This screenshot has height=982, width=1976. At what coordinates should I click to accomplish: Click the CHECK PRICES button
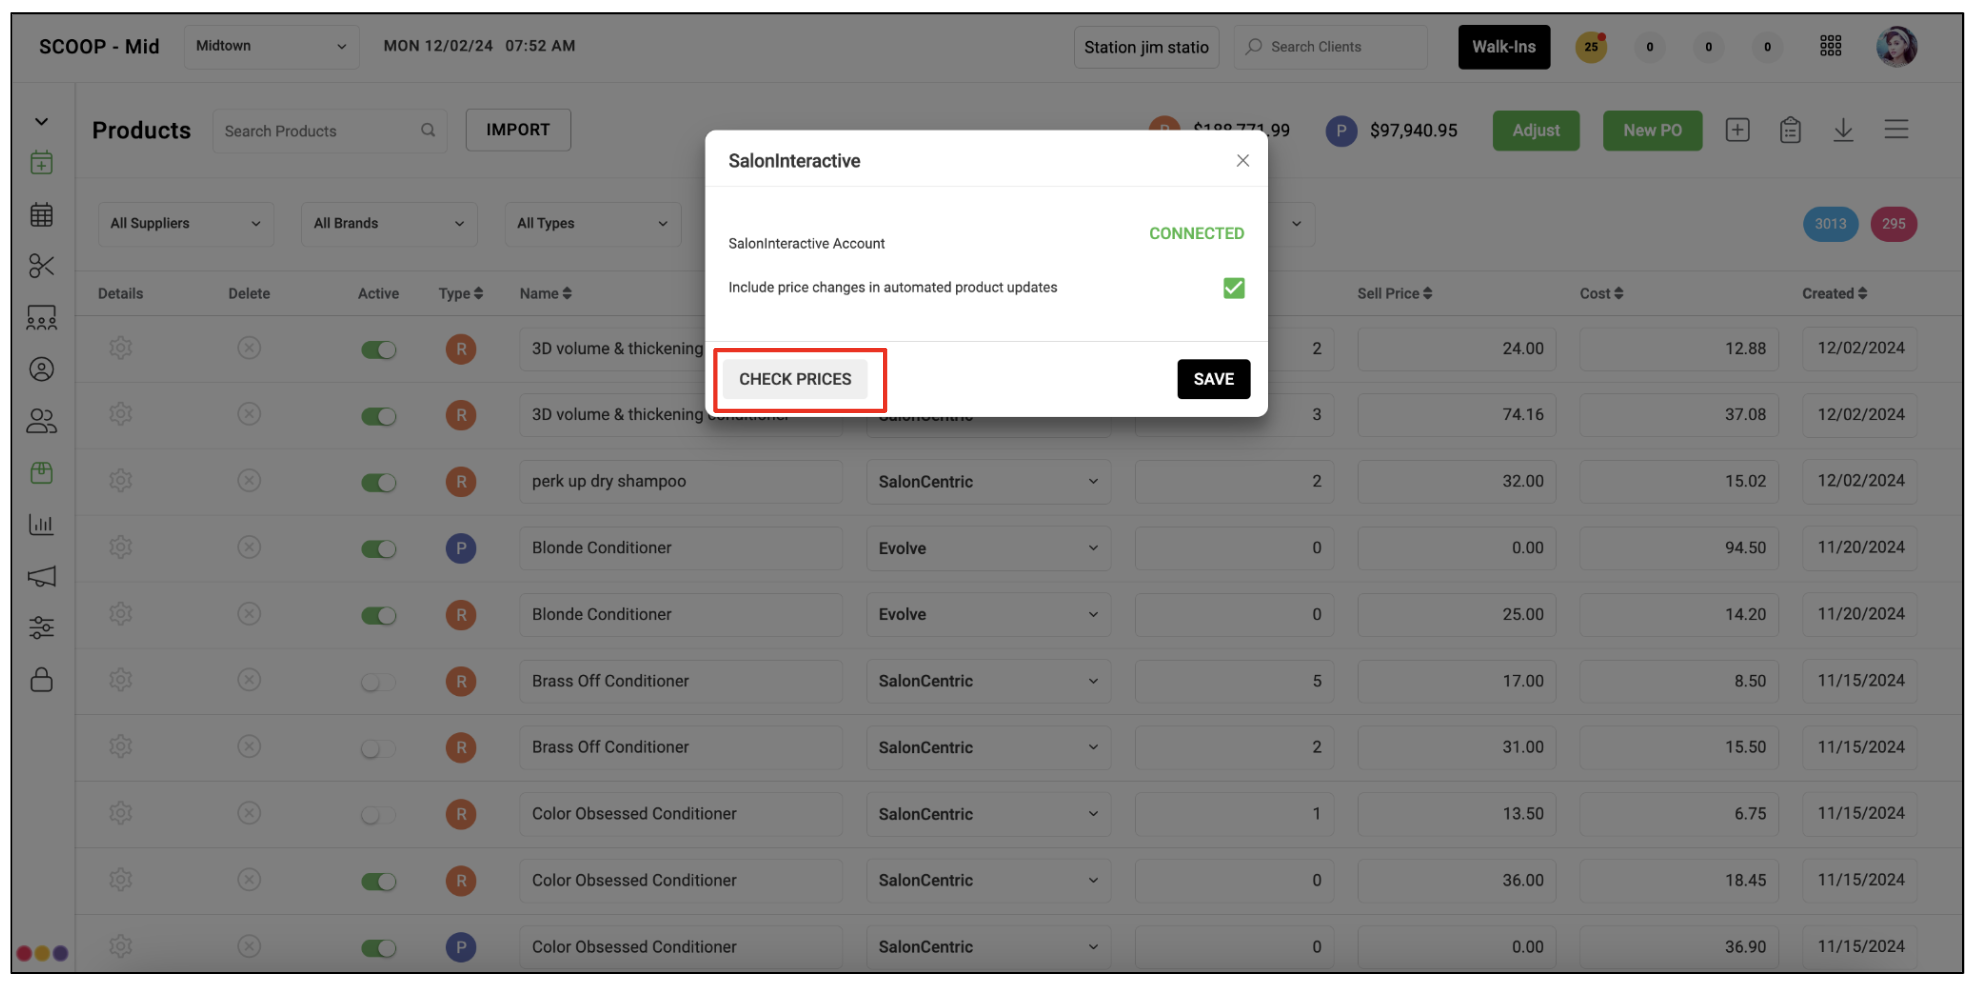(795, 379)
